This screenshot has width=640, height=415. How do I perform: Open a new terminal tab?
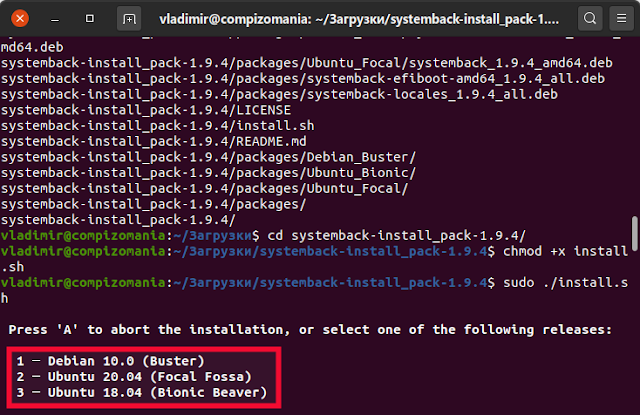(129, 18)
